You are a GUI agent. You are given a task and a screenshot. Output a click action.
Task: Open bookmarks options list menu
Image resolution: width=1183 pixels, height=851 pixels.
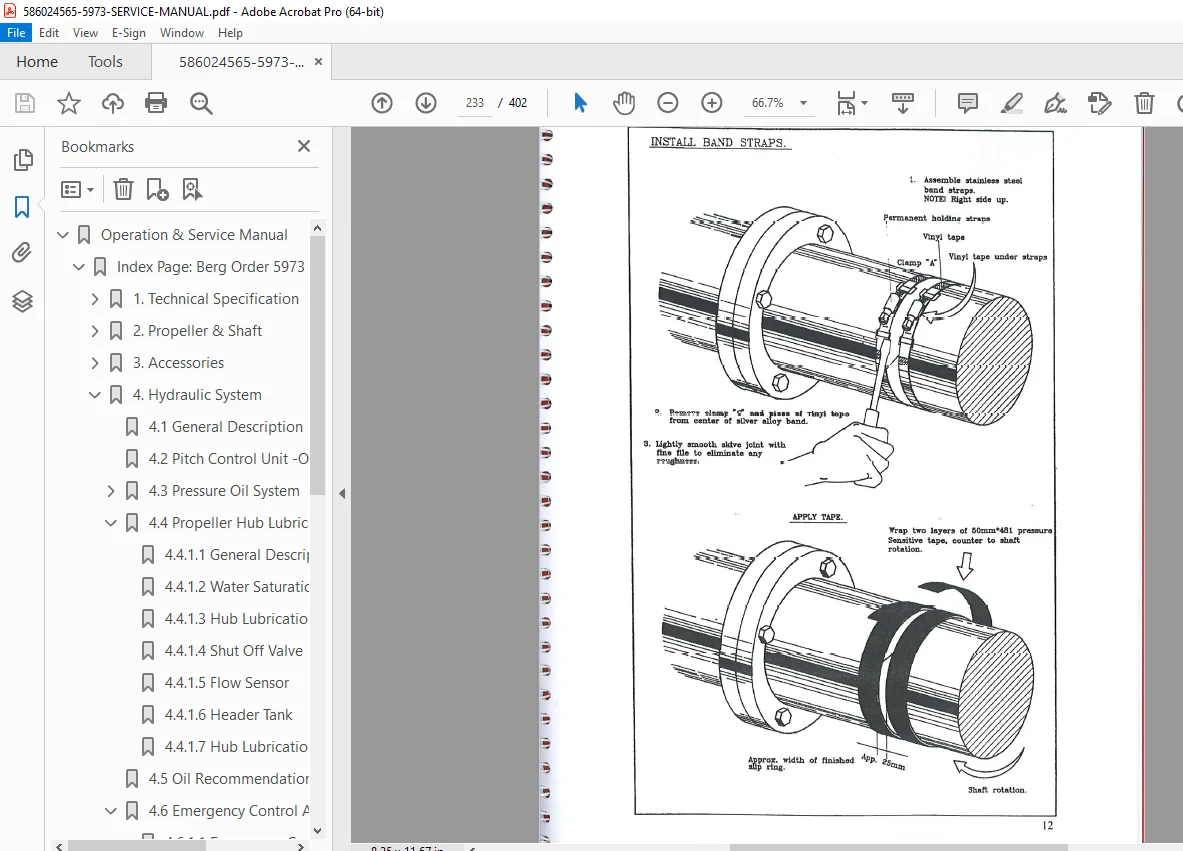coord(77,189)
